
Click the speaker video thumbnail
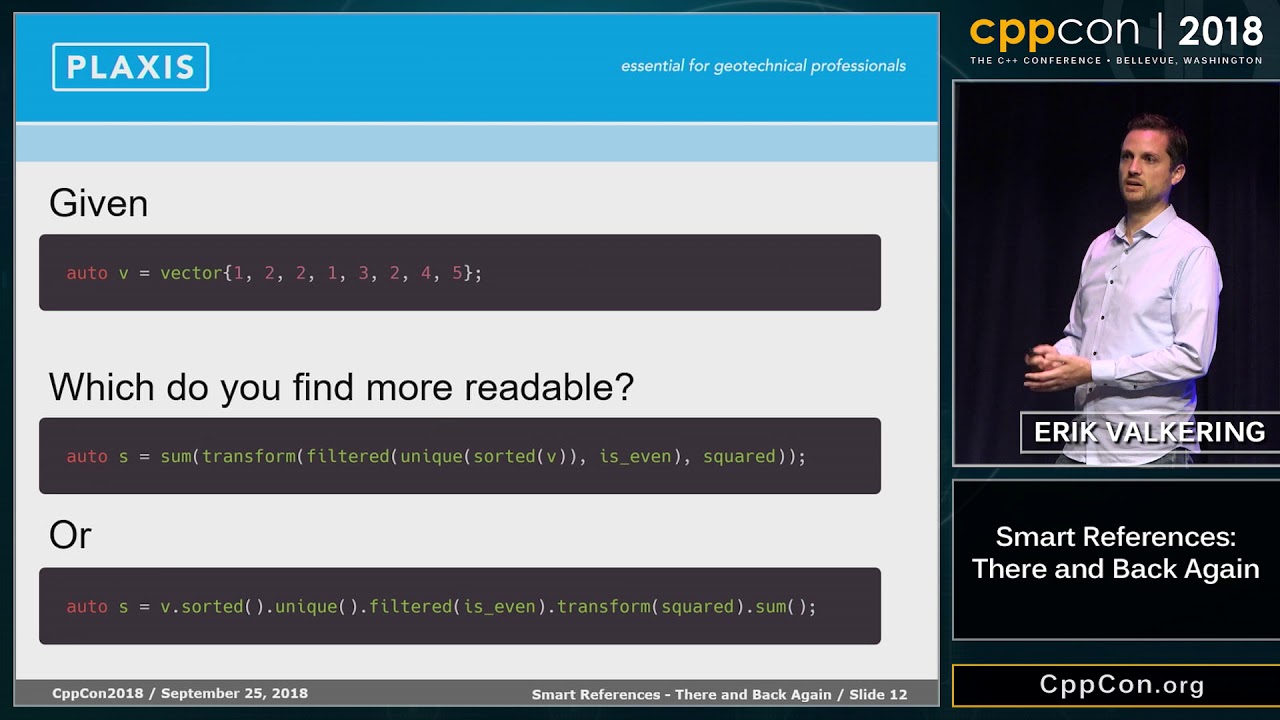click(1116, 273)
